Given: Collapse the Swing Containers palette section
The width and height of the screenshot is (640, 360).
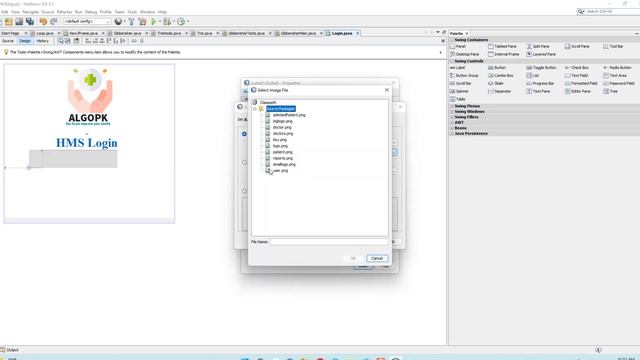Looking at the screenshot, I should (x=452, y=40).
